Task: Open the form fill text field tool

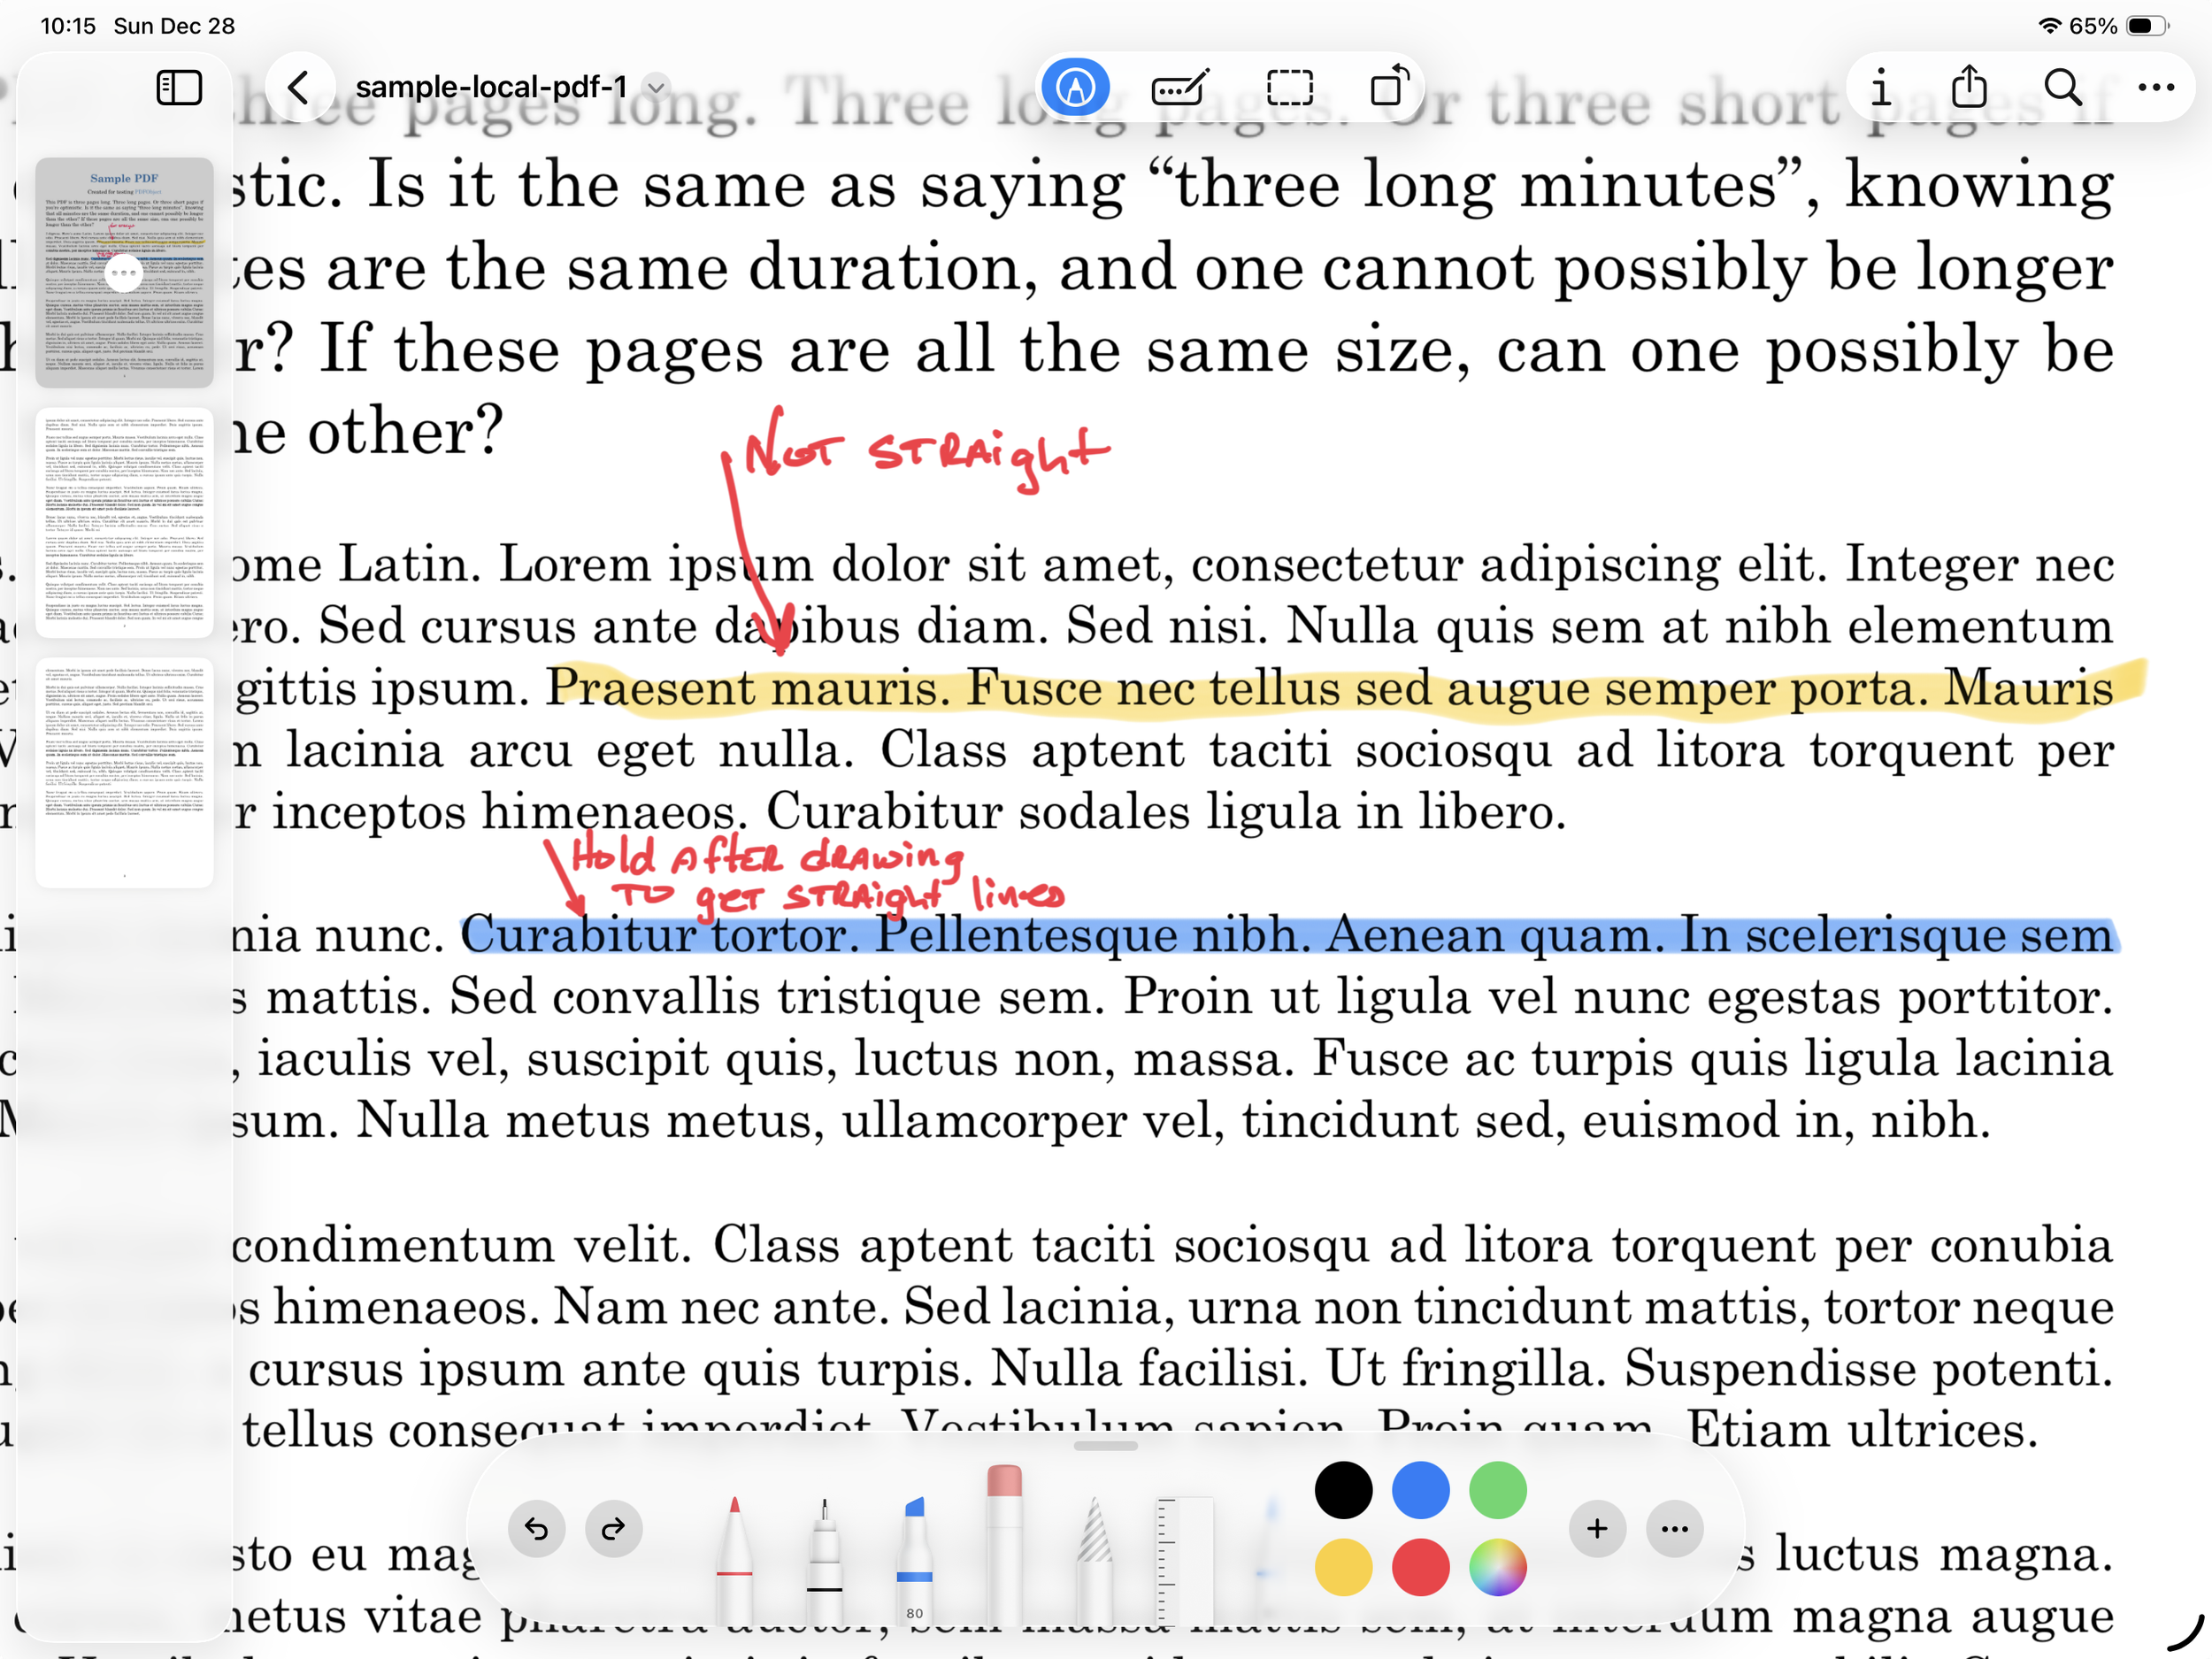Action: pos(1180,88)
